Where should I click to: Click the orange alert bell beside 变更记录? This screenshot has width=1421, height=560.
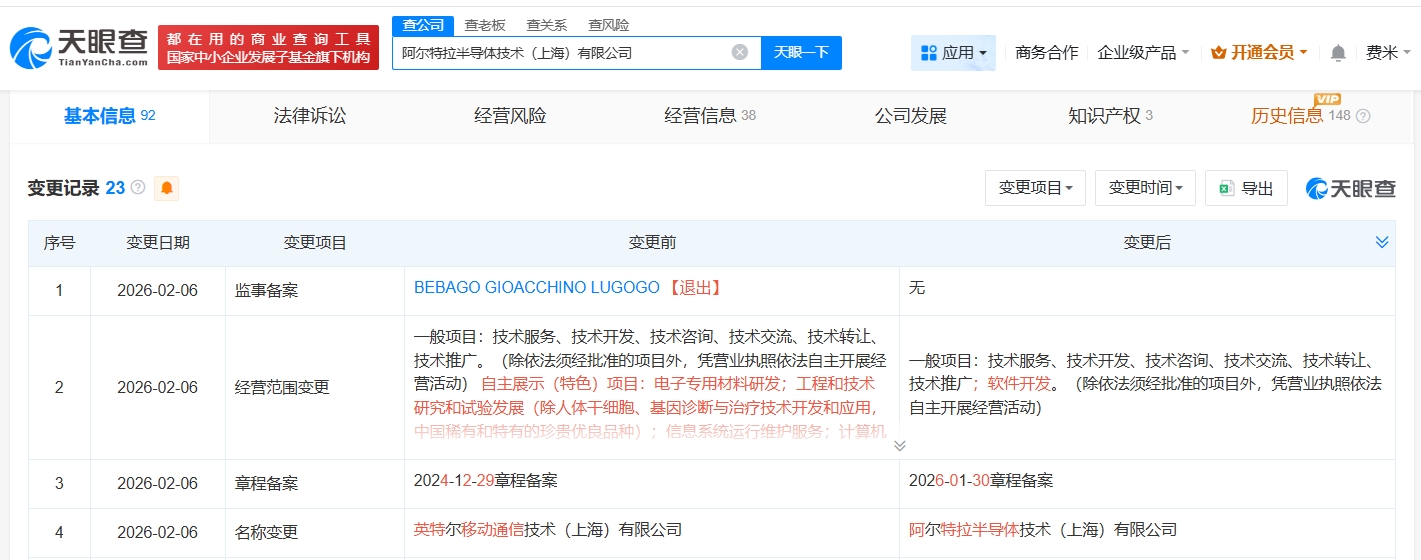(166, 188)
